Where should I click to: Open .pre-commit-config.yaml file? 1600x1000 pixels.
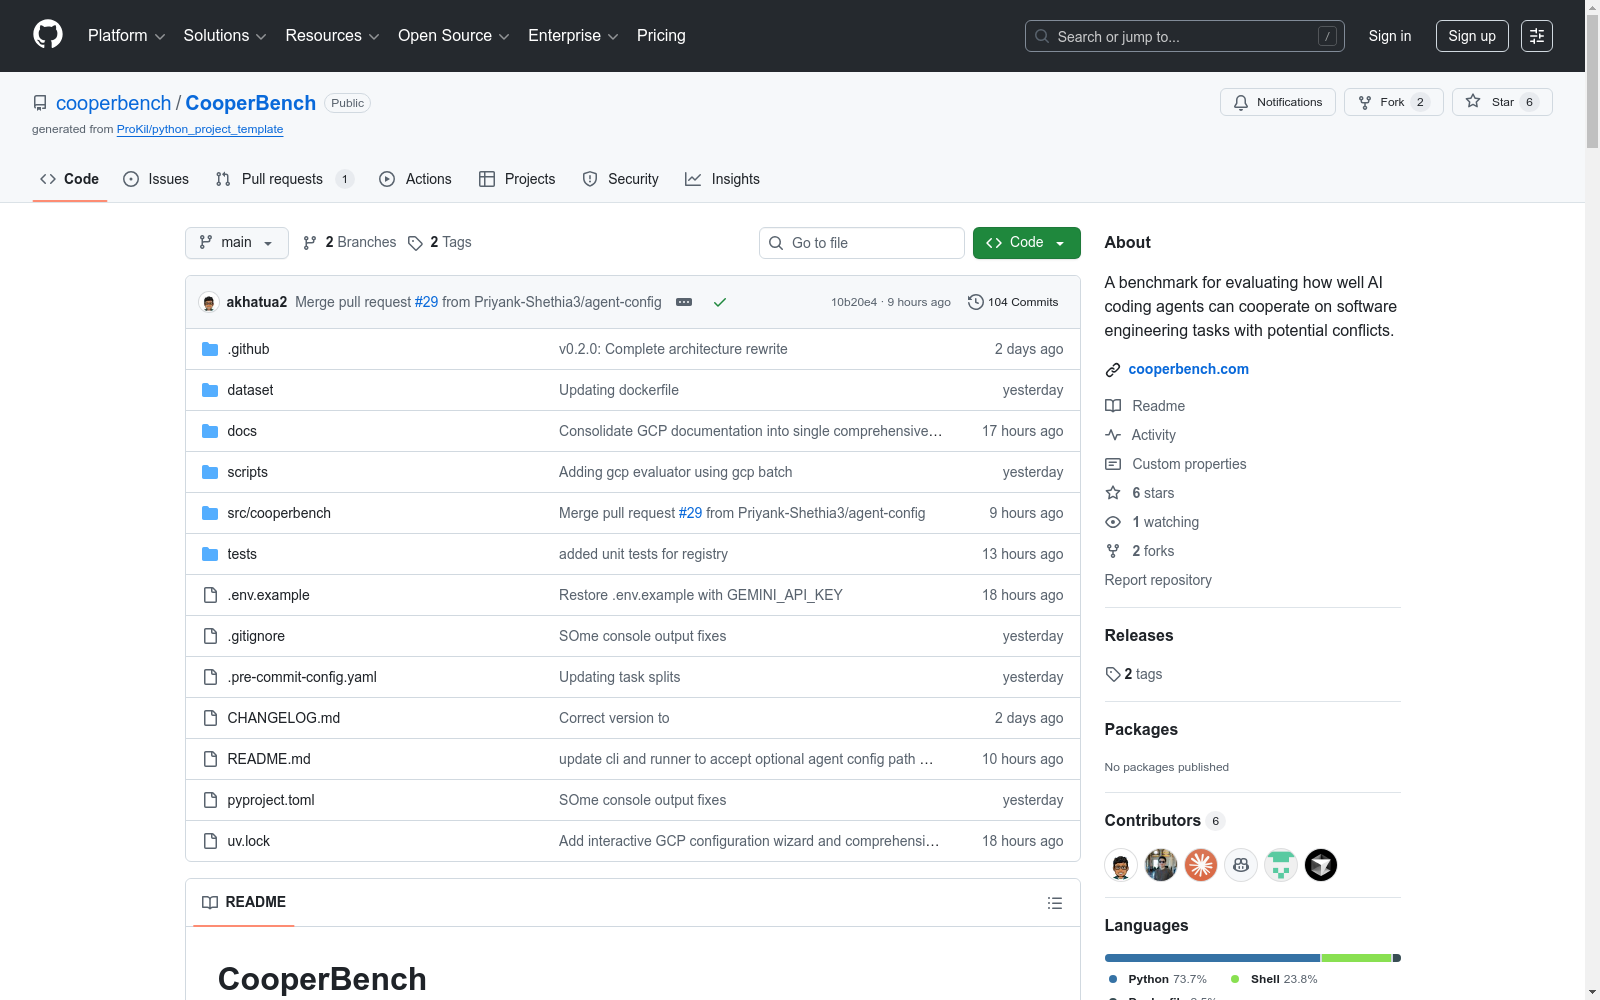click(x=302, y=677)
